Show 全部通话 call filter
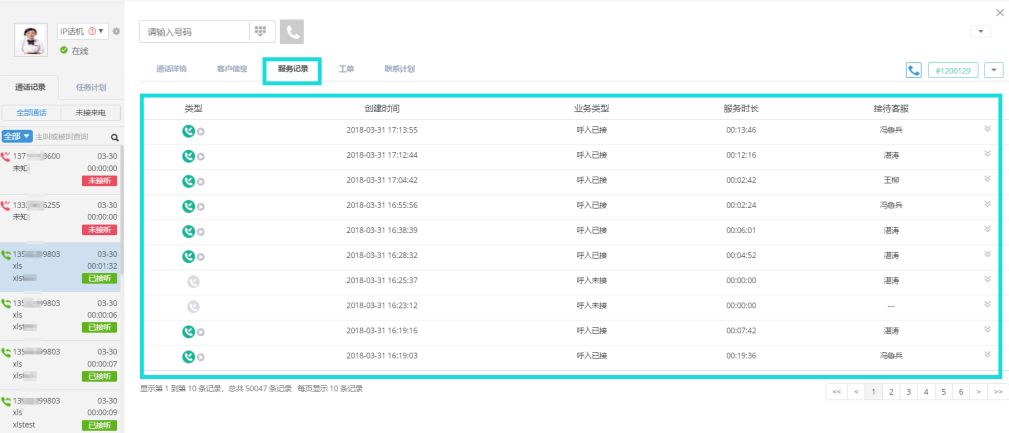1009x433 pixels. click(32, 113)
